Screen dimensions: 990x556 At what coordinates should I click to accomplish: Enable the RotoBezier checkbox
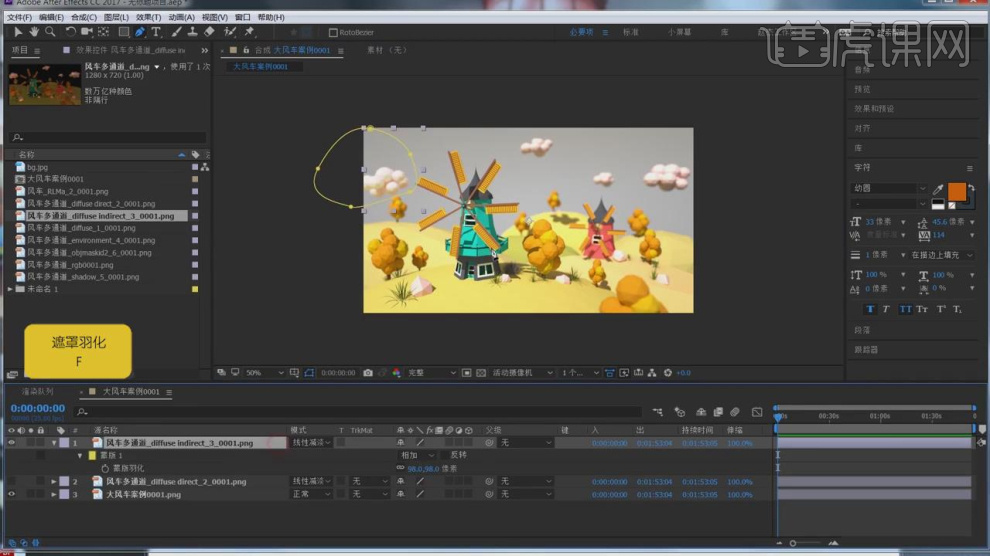333,33
